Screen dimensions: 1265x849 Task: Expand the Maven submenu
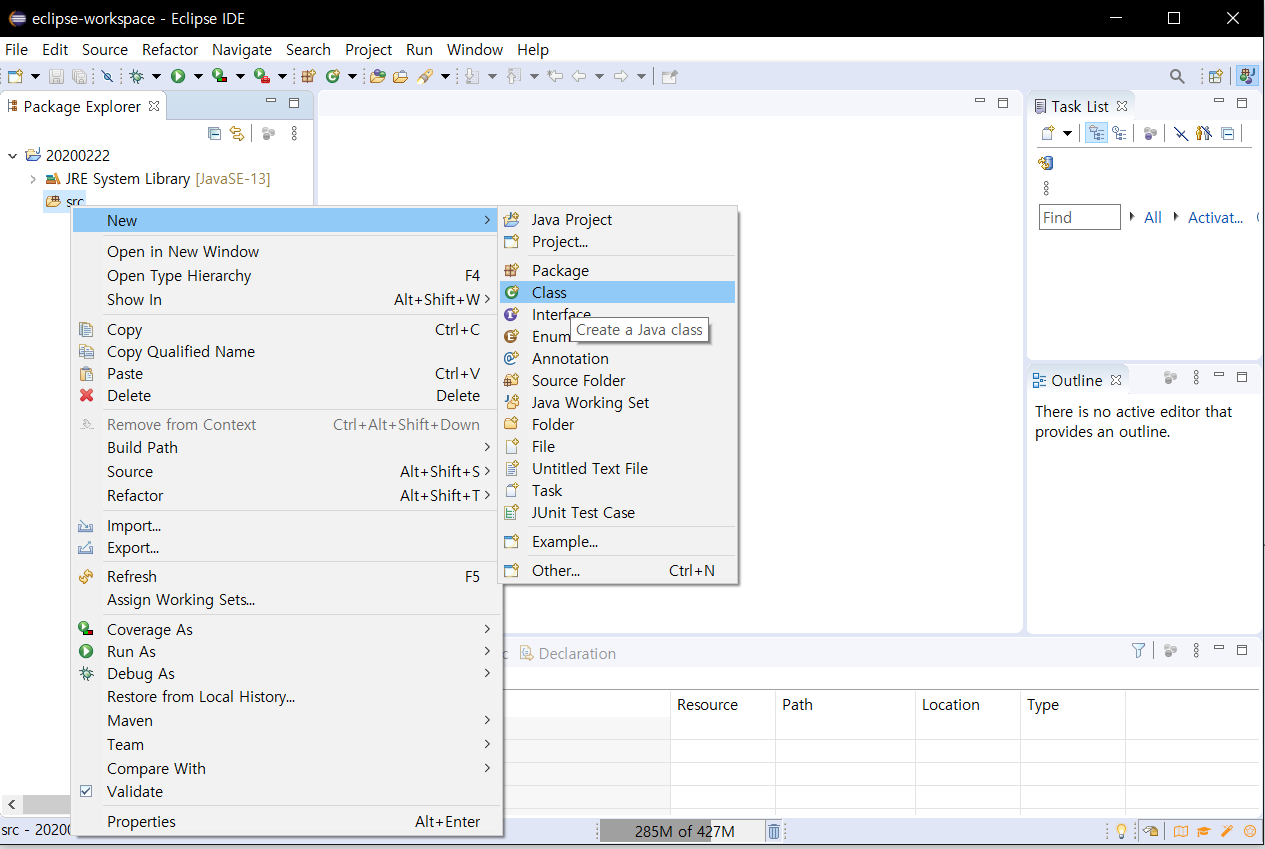[x=285, y=720]
